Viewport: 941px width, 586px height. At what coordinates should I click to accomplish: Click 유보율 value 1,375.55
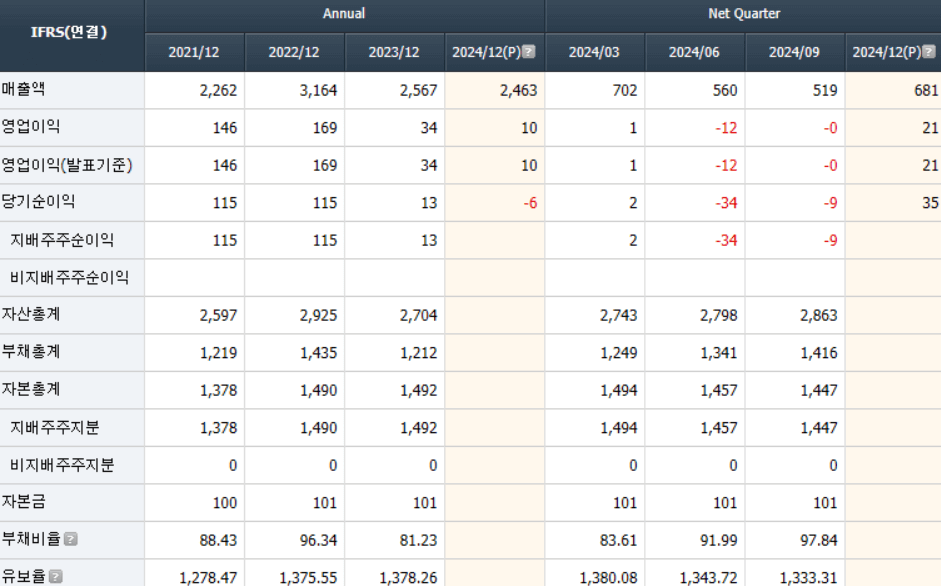[x=308, y=578]
